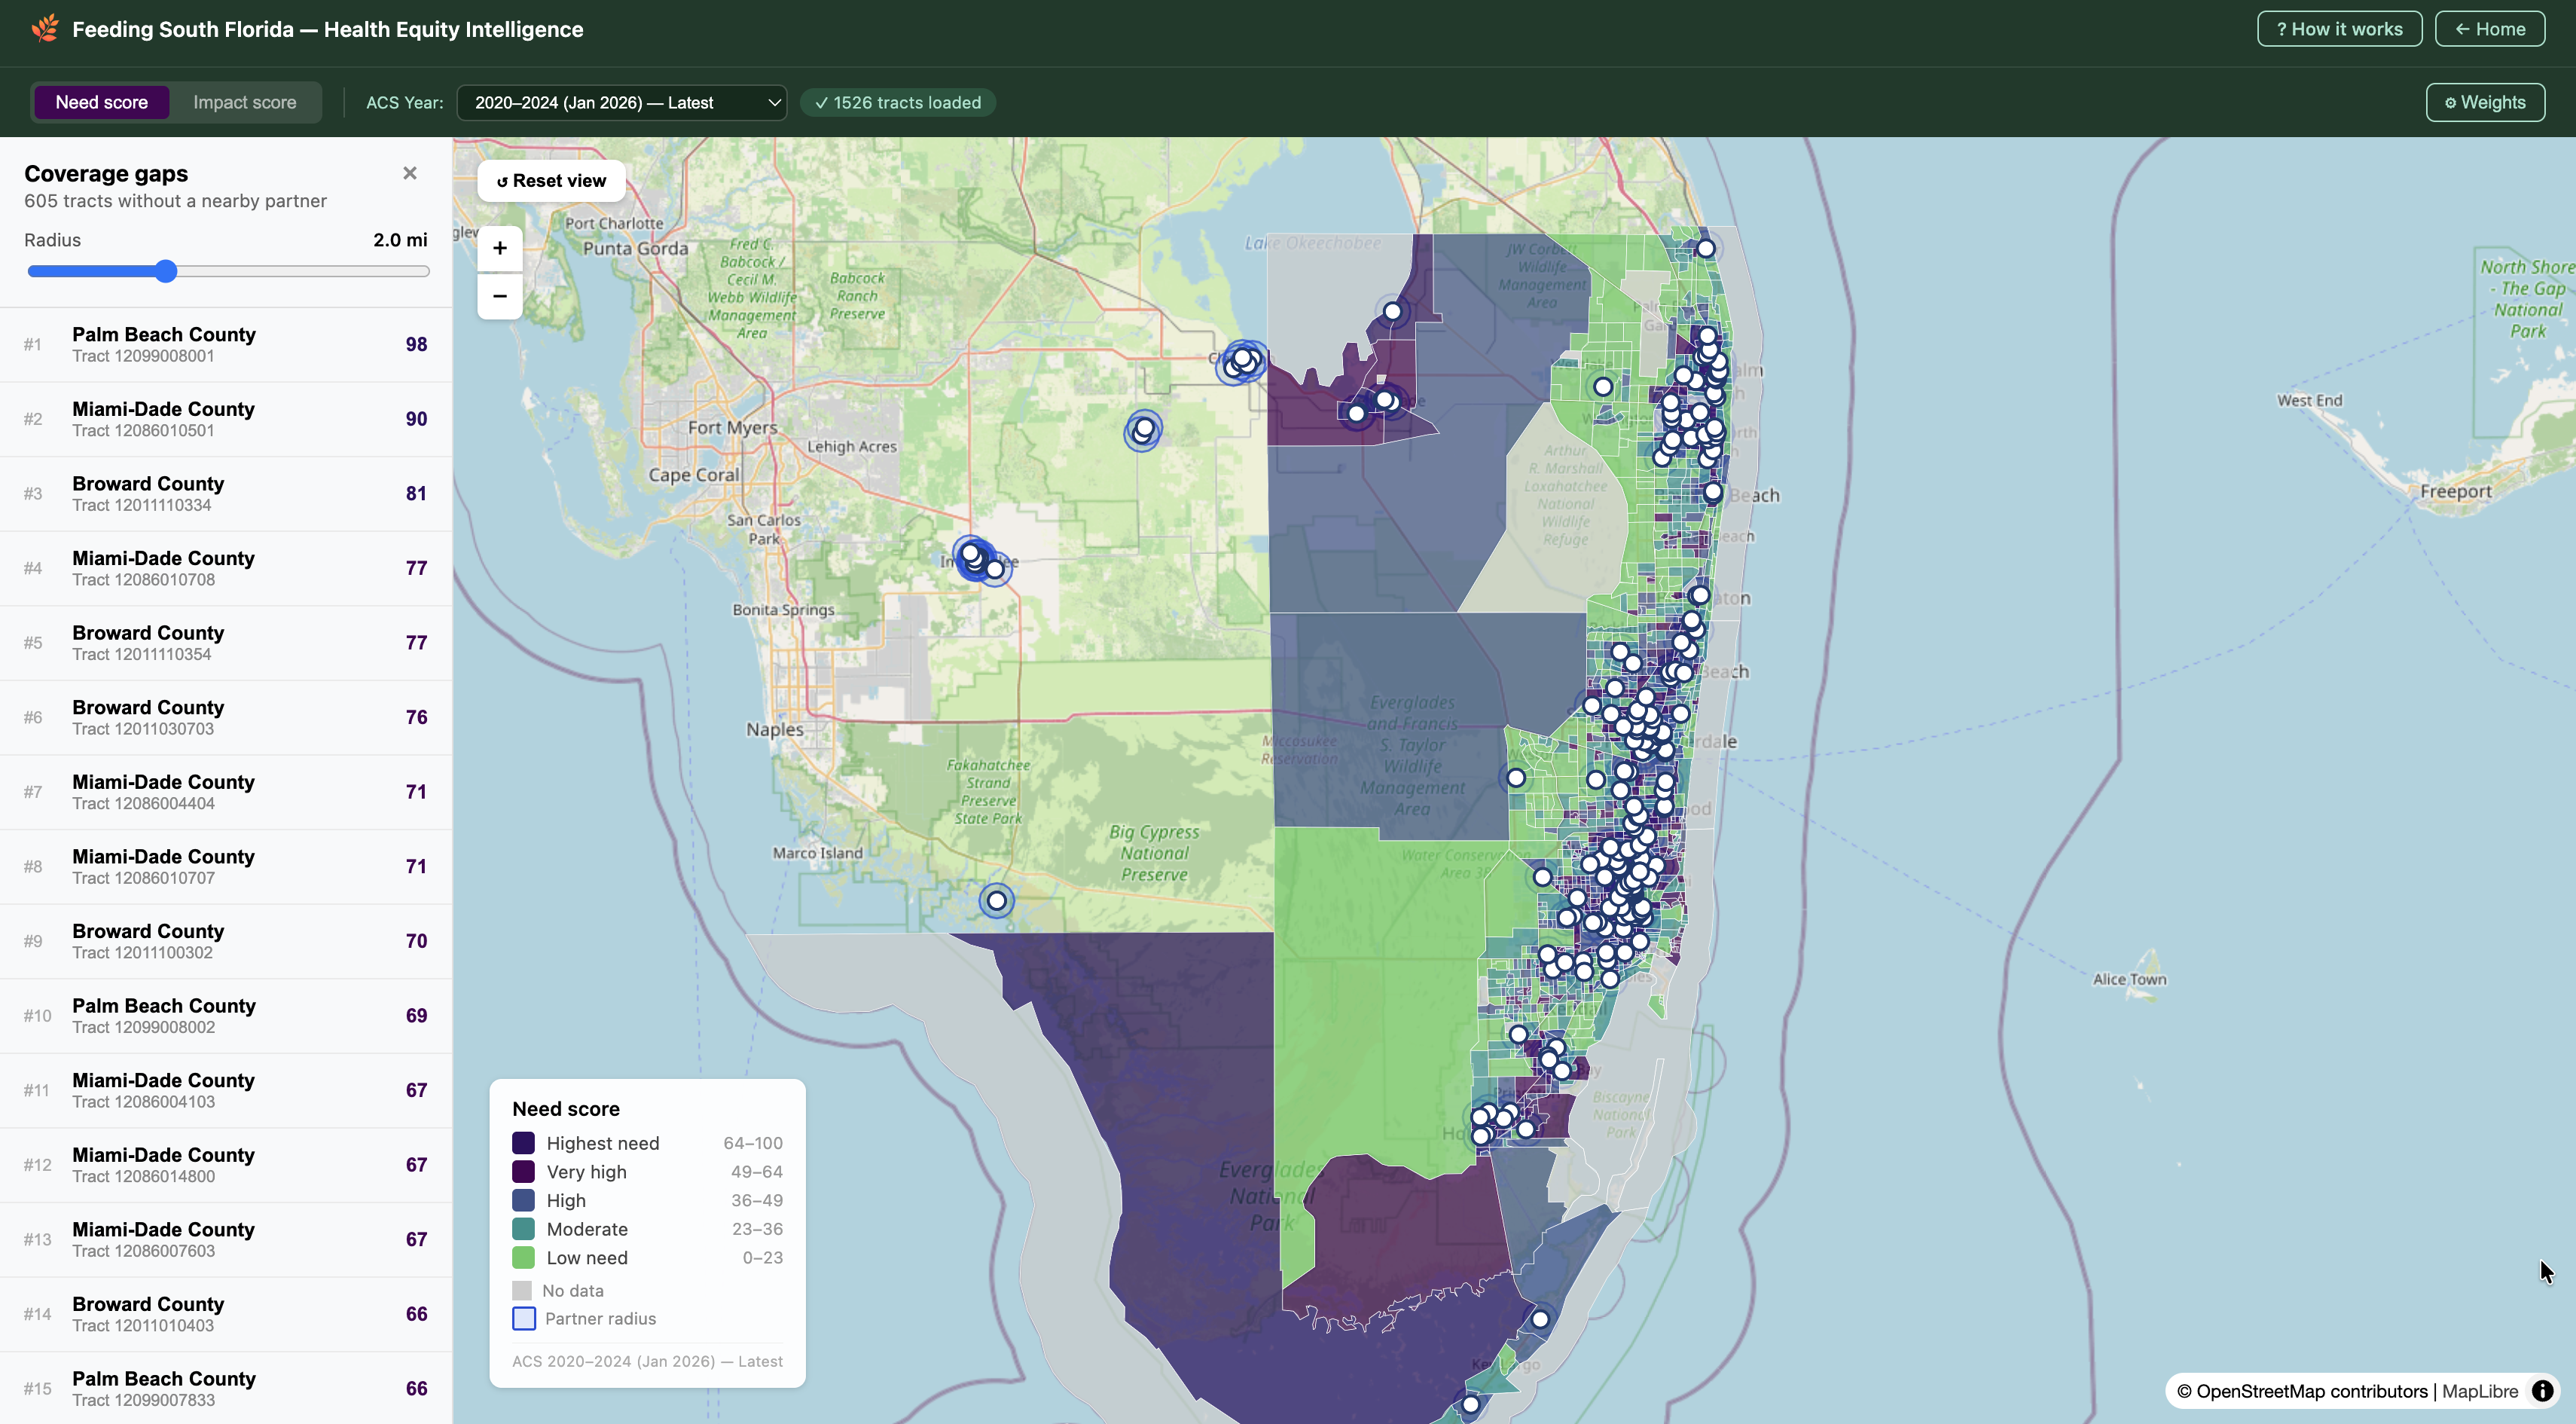Select #14 Broward tract 12011010403
Viewport: 2576px width, 1424px height.
tap(226, 1314)
